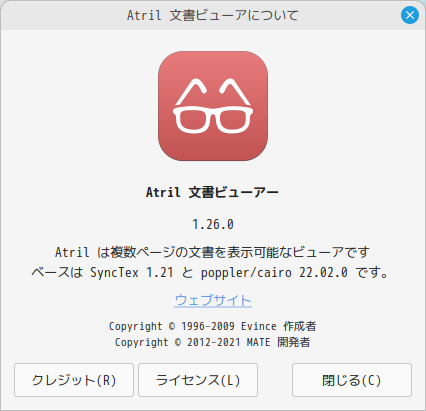Click the empty title bar area left of the title

click(x=63, y=15)
